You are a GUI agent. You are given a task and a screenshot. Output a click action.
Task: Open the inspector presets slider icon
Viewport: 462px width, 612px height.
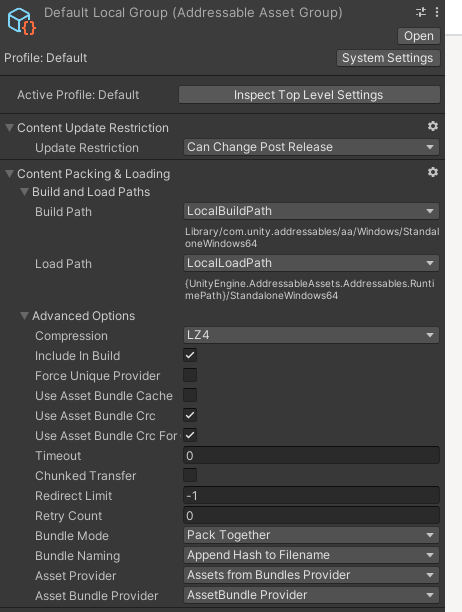tap(421, 12)
